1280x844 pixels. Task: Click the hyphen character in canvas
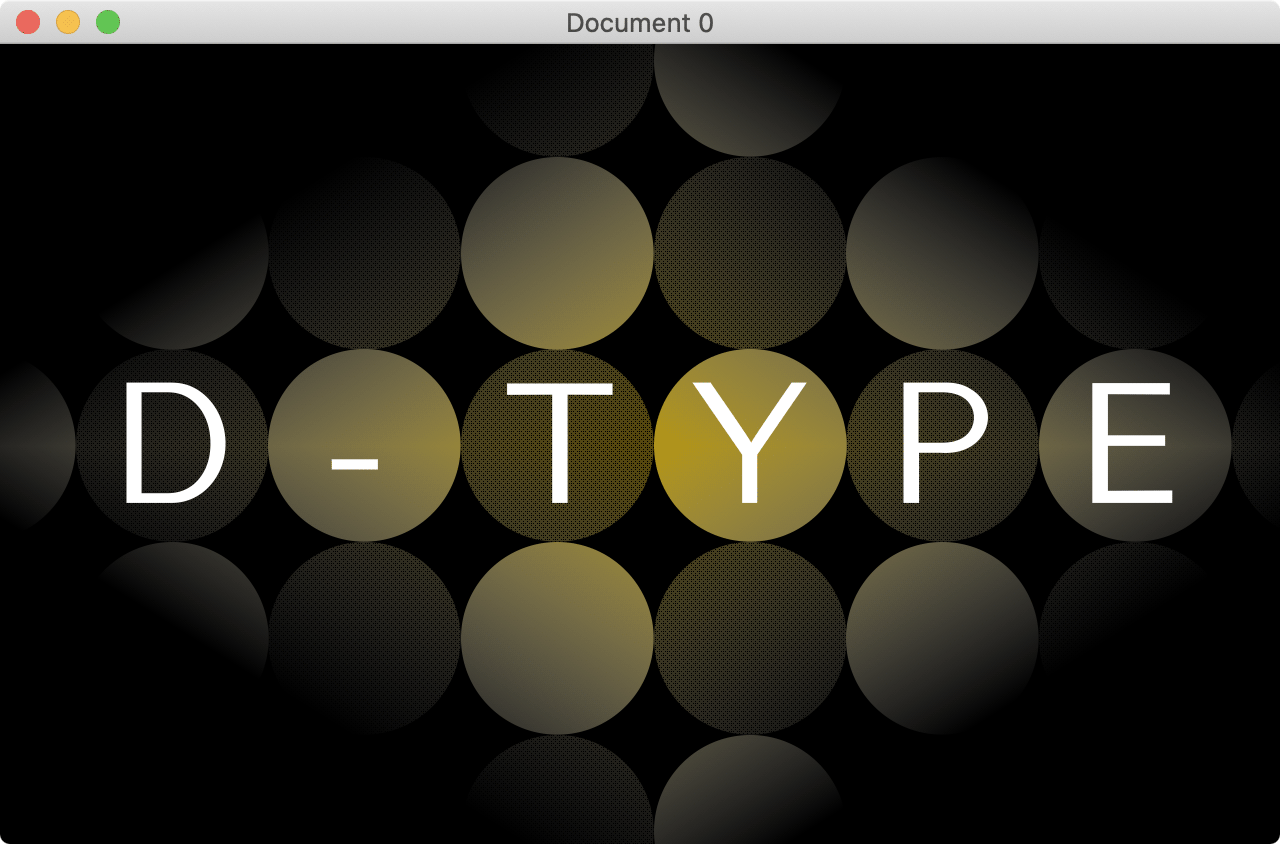[355, 464]
